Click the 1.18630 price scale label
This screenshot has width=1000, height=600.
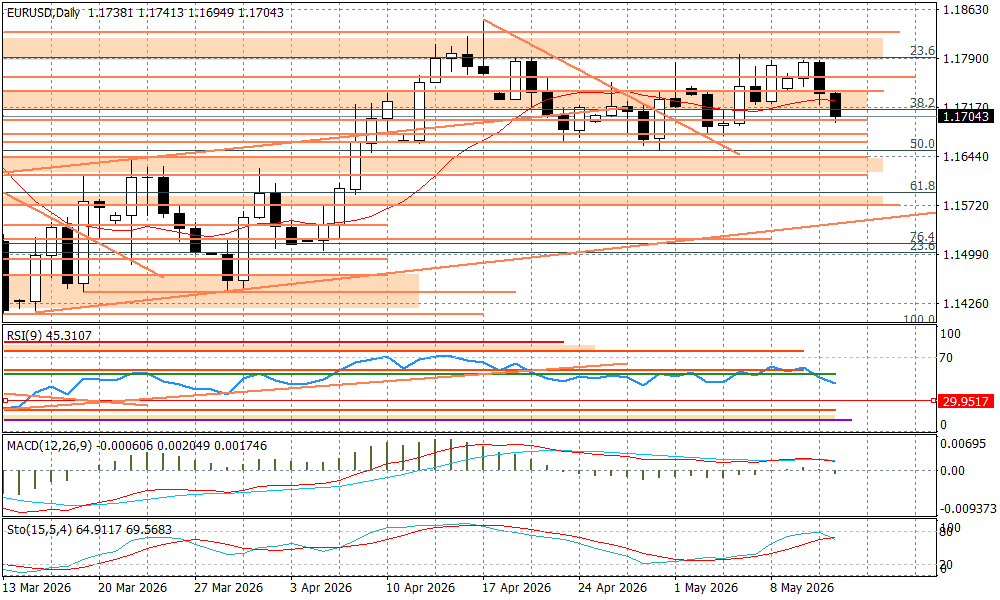[x=965, y=10]
